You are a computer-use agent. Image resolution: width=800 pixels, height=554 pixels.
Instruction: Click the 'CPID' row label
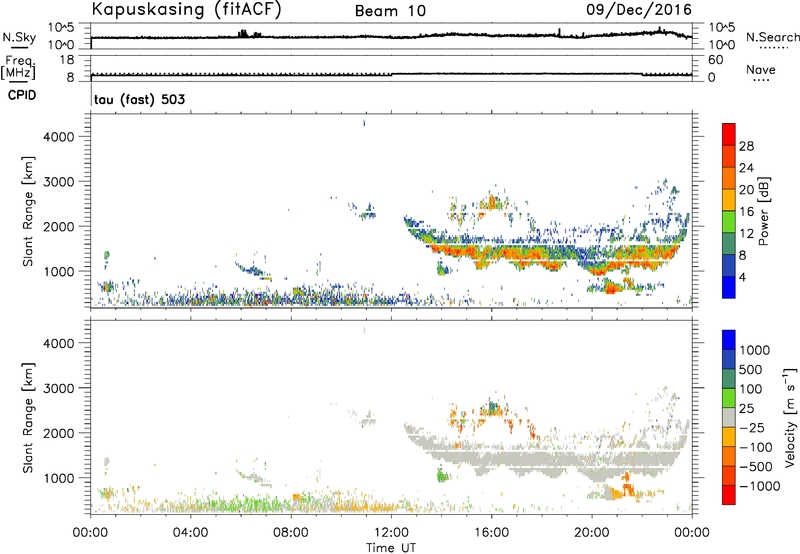tap(22, 95)
